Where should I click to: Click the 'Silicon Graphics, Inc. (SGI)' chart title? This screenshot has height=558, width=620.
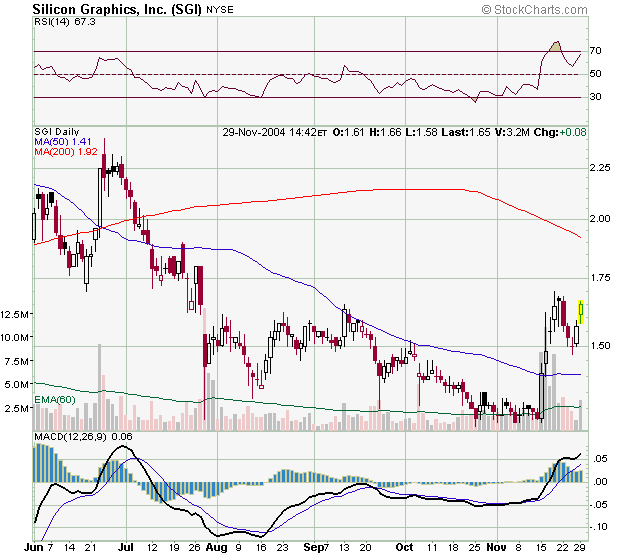click(x=117, y=9)
